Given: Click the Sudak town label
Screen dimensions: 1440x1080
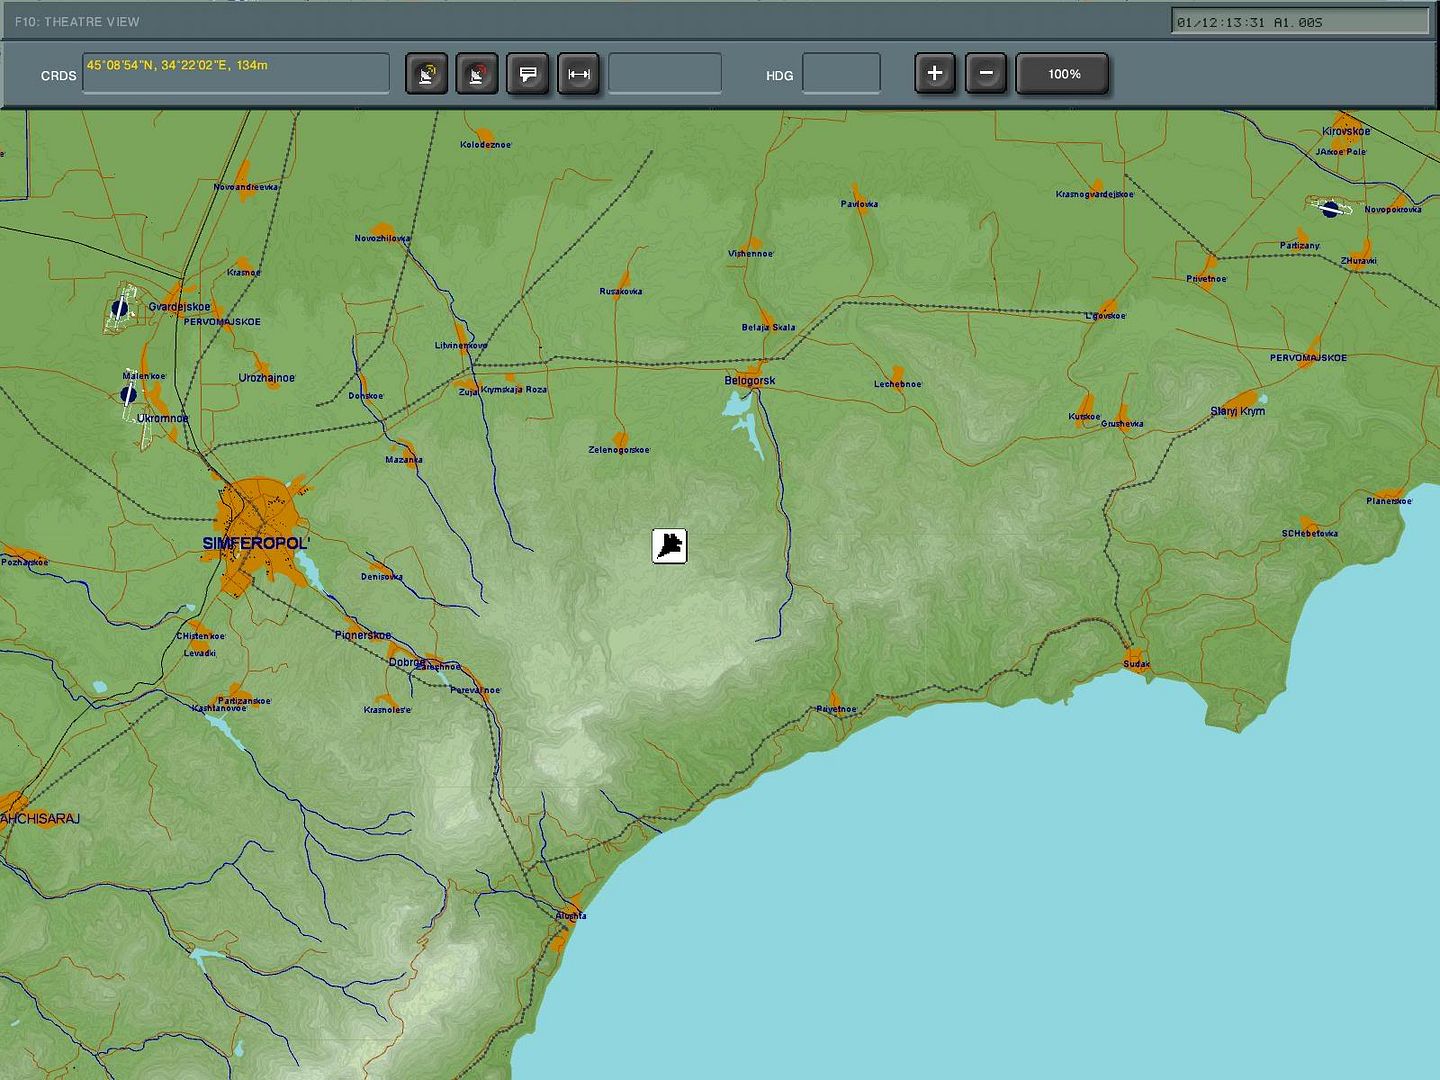Looking at the screenshot, I should pyautogui.click(x=1136, y=664).
